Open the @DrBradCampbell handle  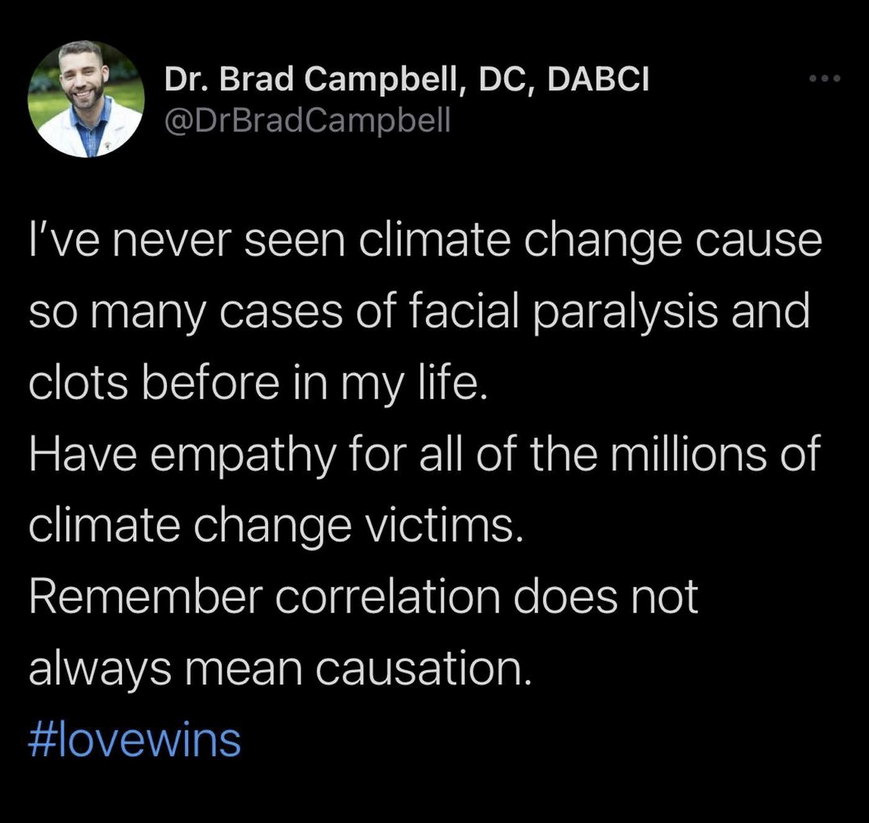(308, 121)
